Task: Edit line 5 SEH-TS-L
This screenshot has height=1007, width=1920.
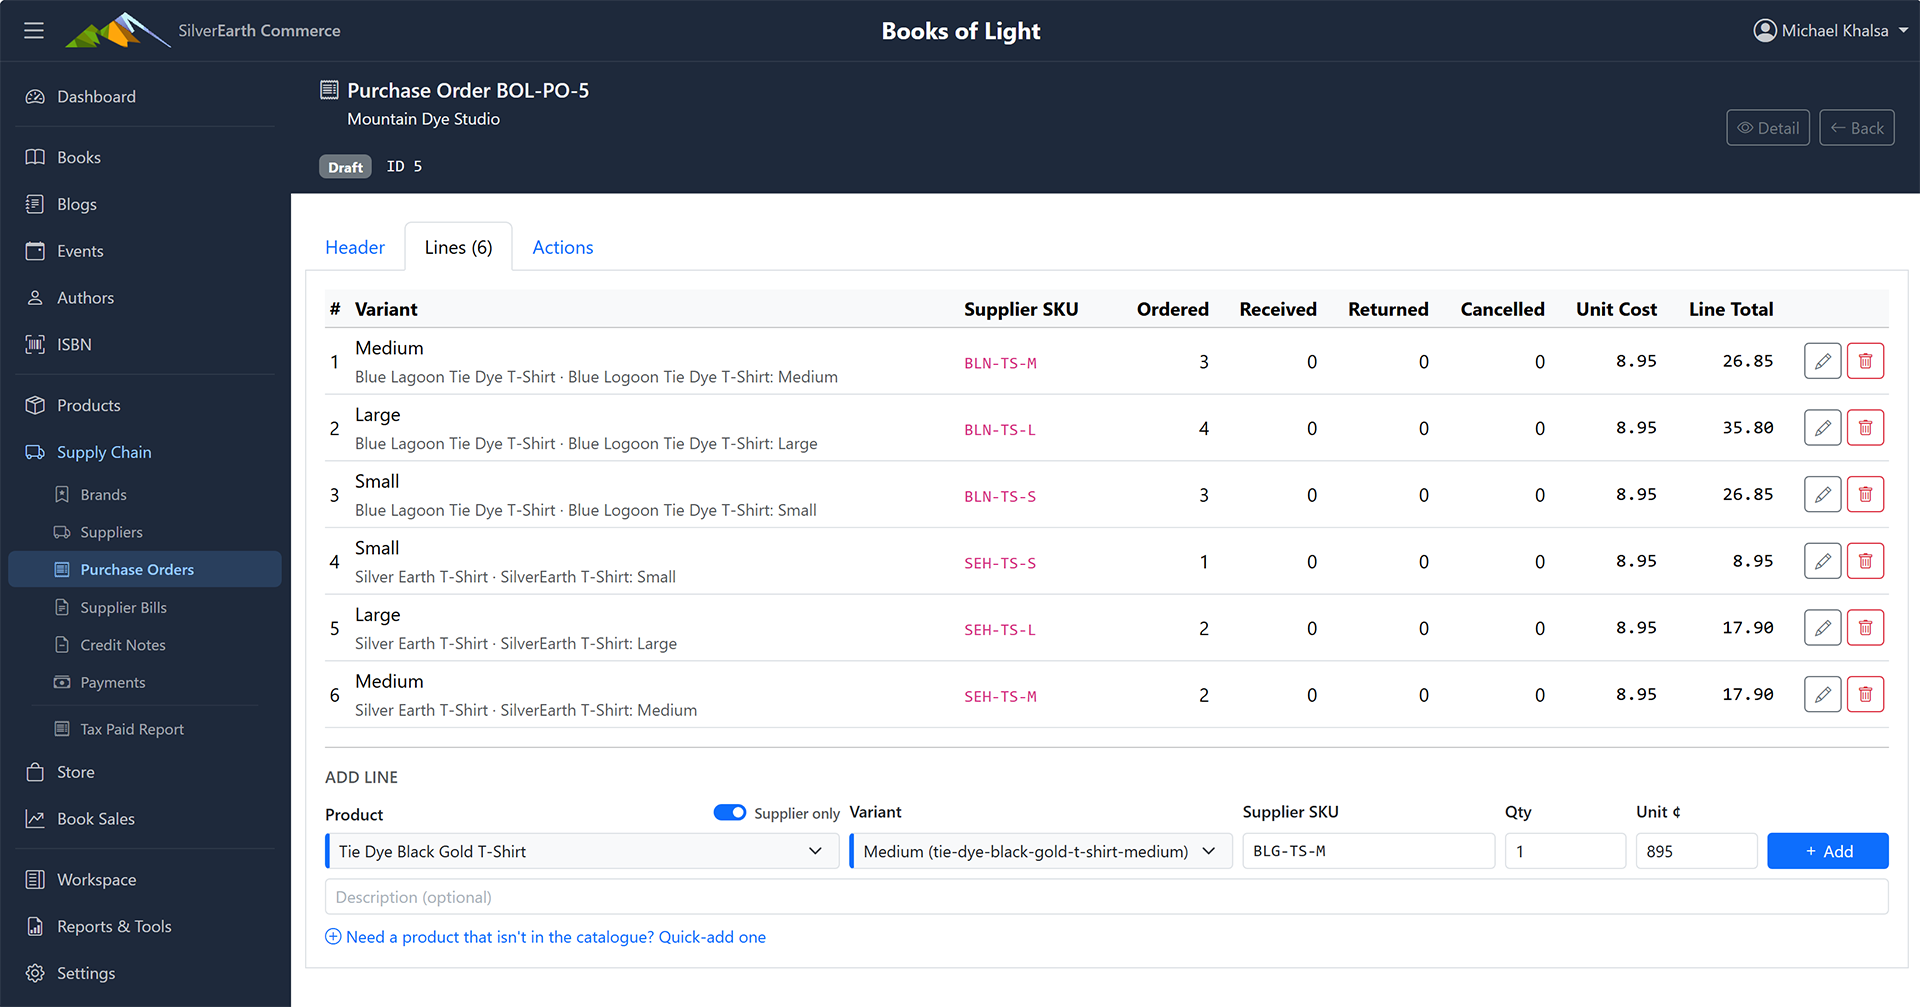Action: [1823, 628]
